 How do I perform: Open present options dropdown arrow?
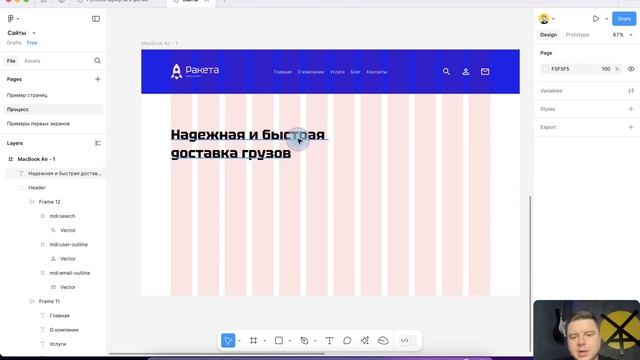click(x=607, y=19)
